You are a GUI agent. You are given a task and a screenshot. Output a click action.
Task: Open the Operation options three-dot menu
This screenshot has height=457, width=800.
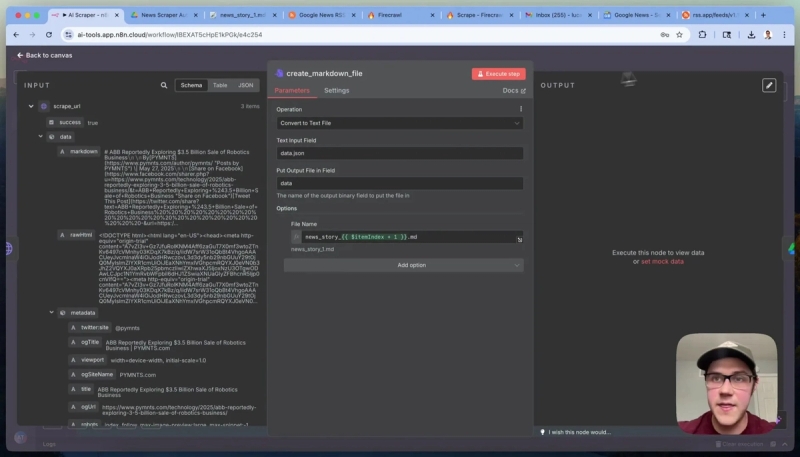520,109
